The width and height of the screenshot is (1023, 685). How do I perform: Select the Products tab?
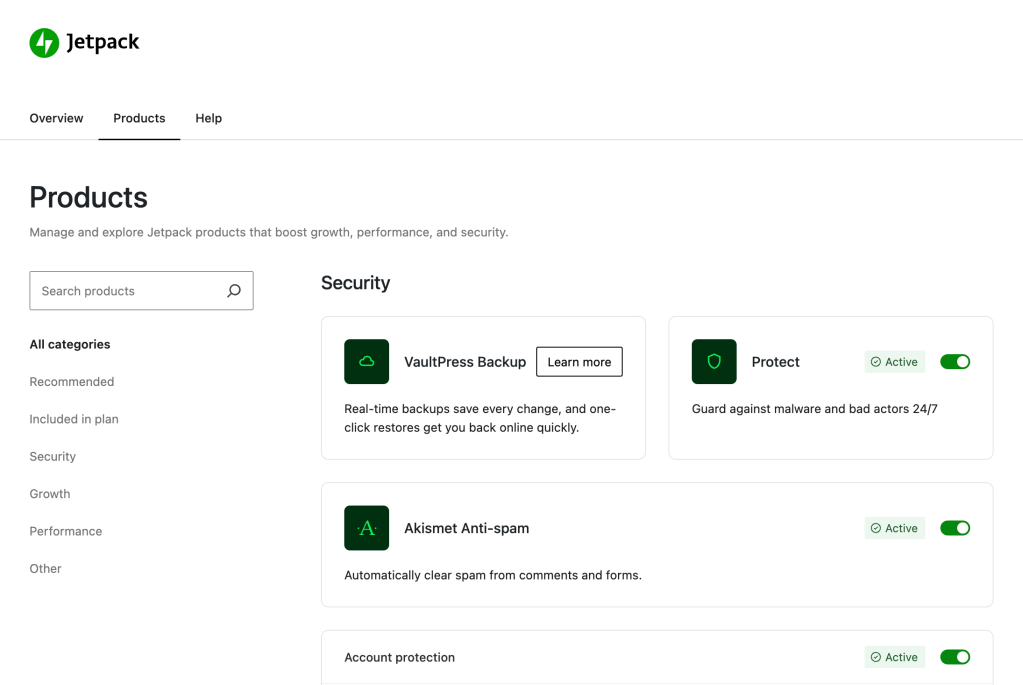(139, 118)
